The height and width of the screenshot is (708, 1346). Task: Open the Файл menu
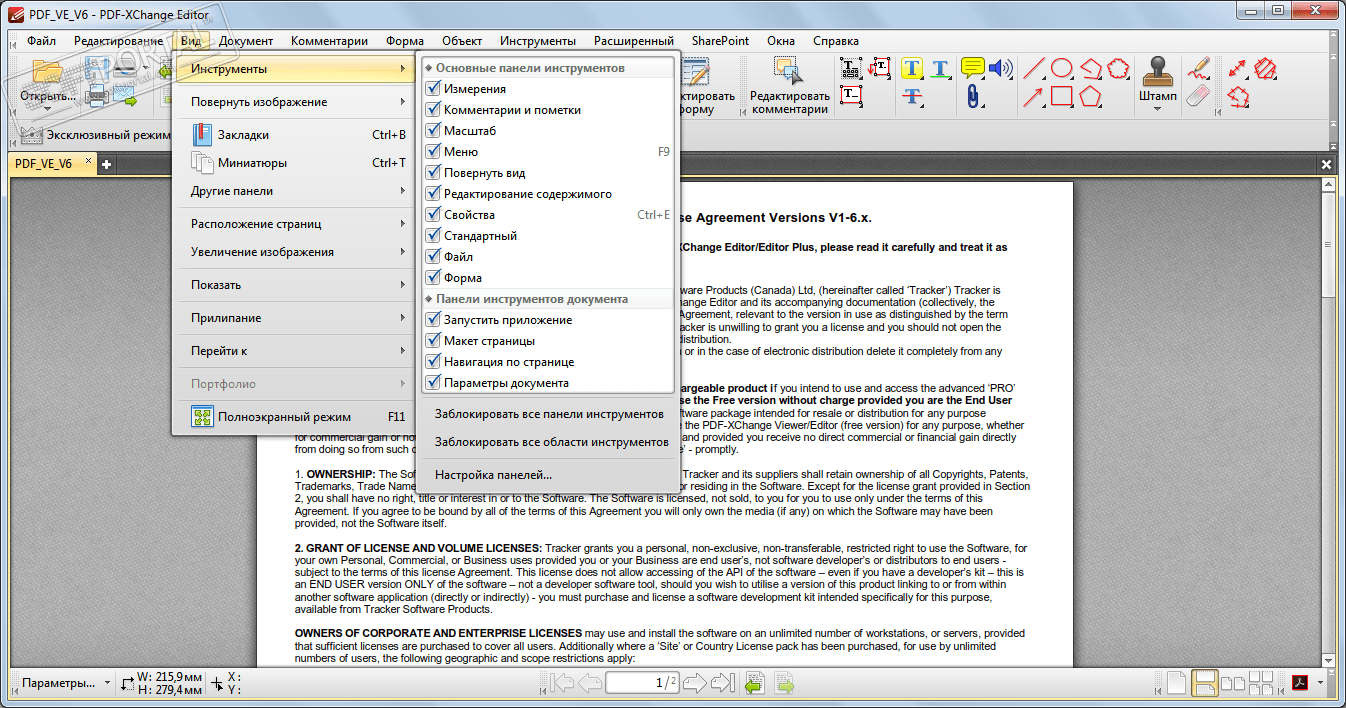tap(41, 41)
